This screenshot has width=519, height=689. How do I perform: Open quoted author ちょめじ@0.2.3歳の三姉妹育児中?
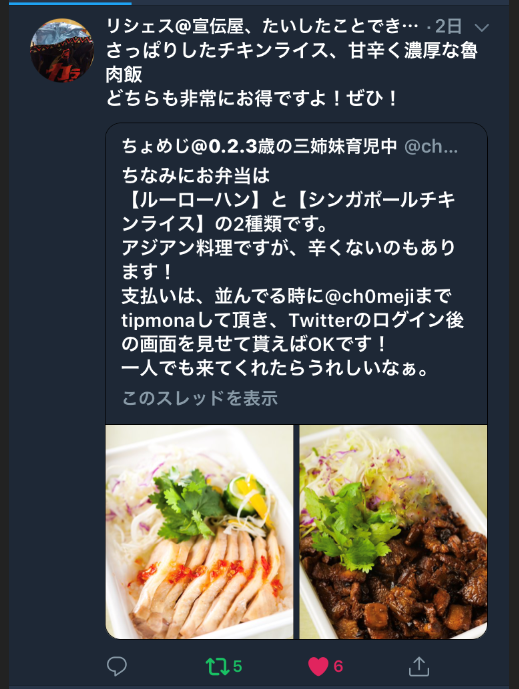point(259,146)
